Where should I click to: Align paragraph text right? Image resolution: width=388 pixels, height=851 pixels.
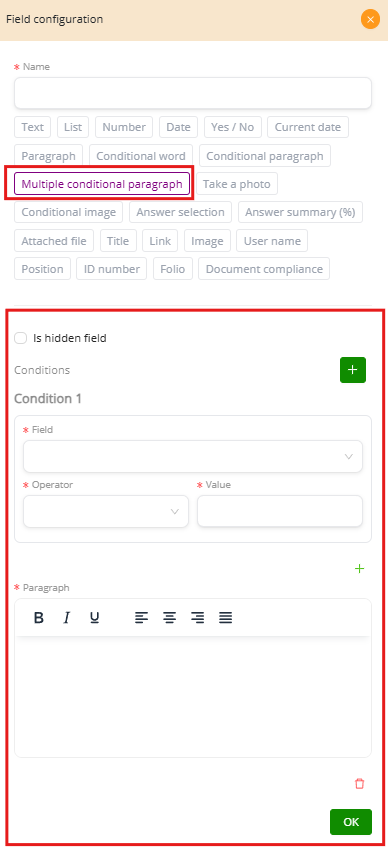pos(198,618)
